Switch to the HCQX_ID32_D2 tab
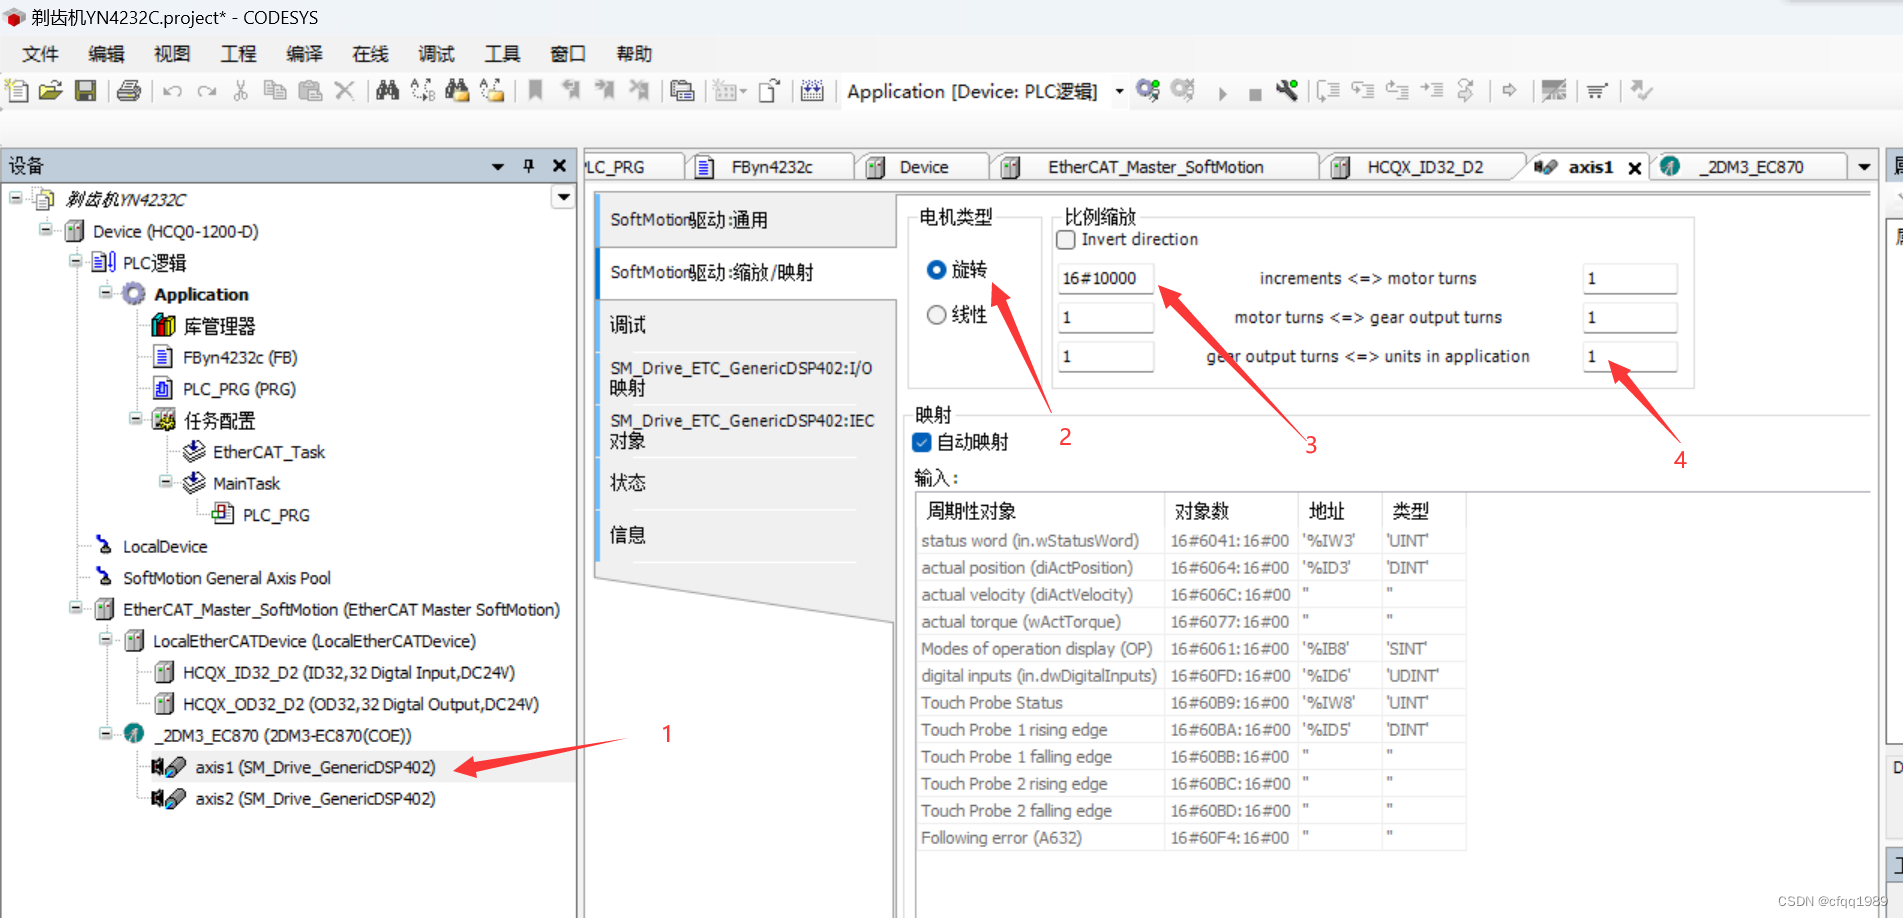Screen dimensions: 1903x918 point(1424,166)
